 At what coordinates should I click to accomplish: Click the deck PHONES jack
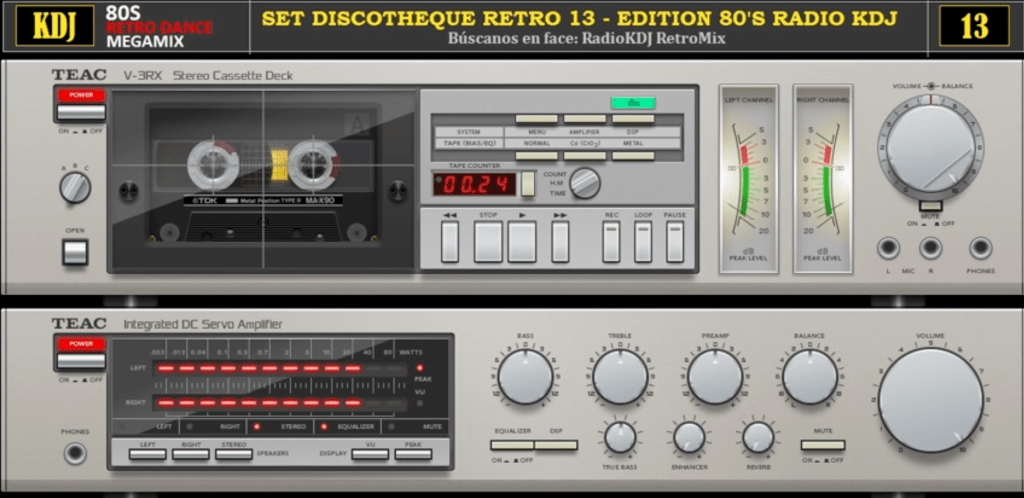981,248
